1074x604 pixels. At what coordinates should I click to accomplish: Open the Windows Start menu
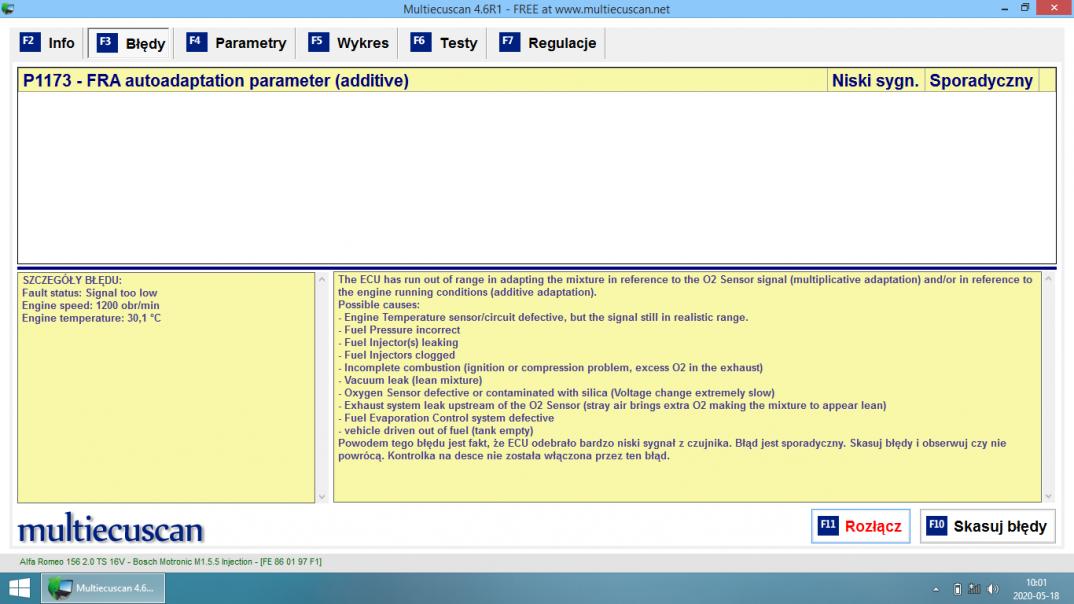click(19, 588)
